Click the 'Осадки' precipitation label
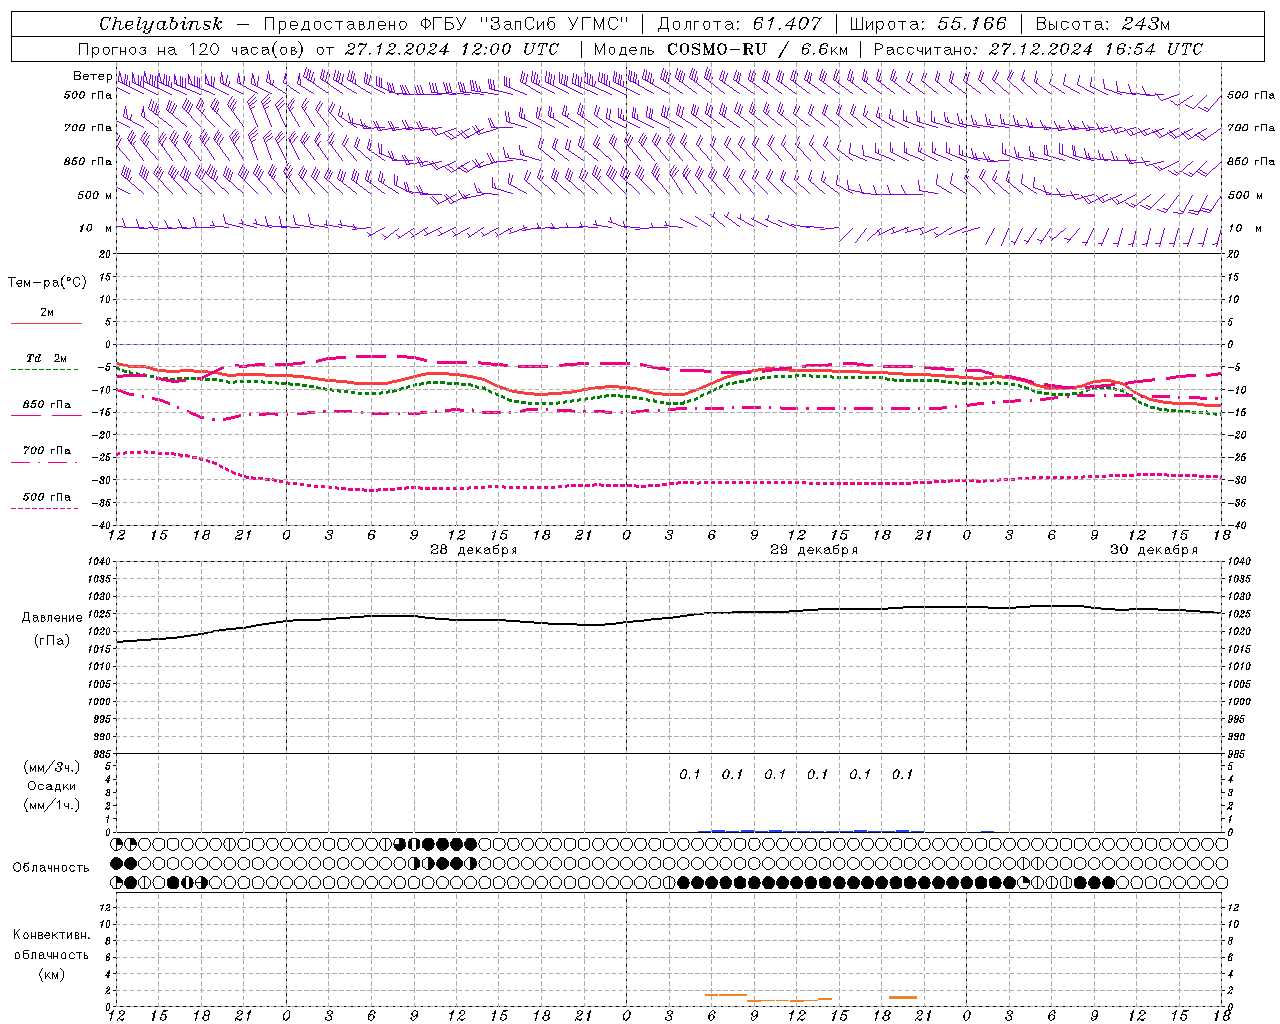Image resolution: width=1280 pixels, height=1024 pixels. click(x=51, y=786)
